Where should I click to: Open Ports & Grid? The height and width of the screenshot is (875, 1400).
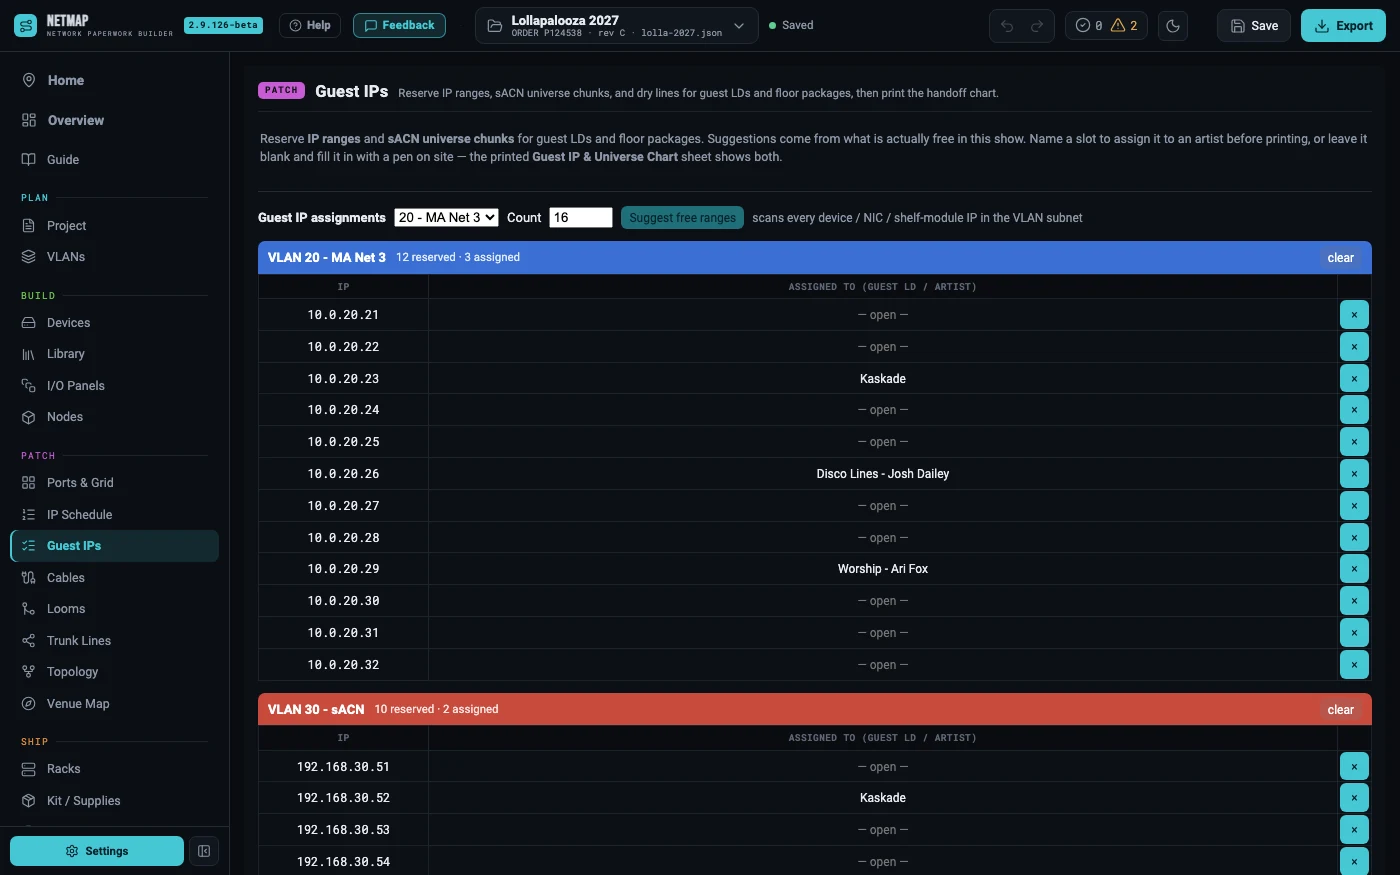[x=114, y=483]
